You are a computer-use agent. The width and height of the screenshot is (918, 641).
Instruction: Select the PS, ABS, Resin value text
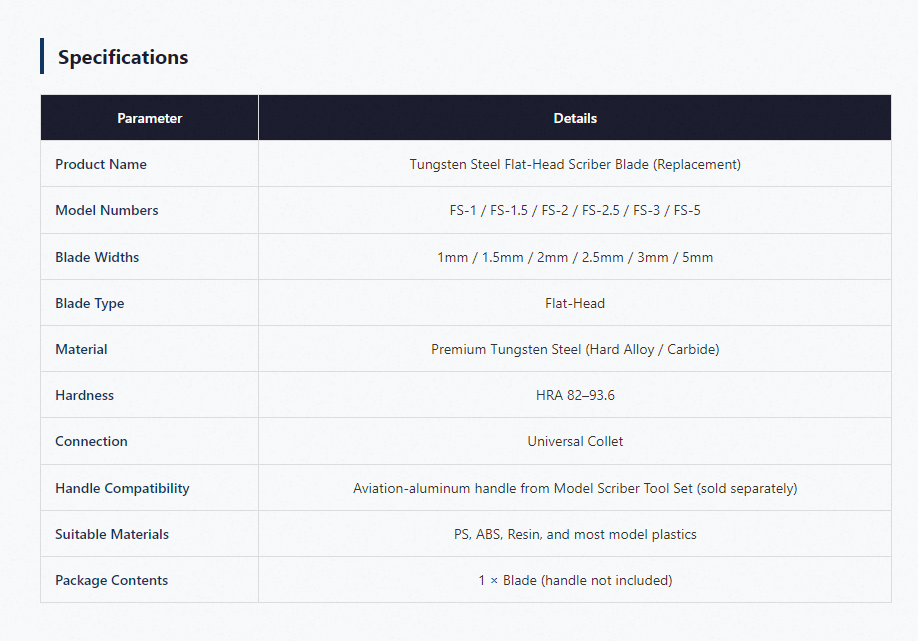coord(575,534)
